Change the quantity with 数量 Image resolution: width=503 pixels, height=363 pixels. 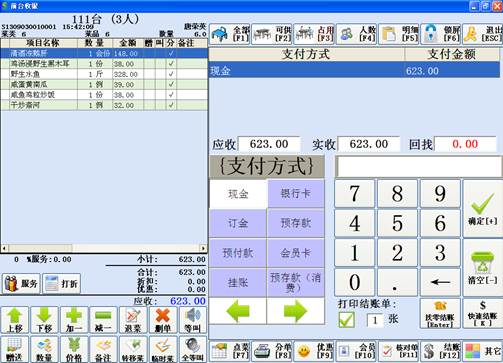(x=44, y=349)
